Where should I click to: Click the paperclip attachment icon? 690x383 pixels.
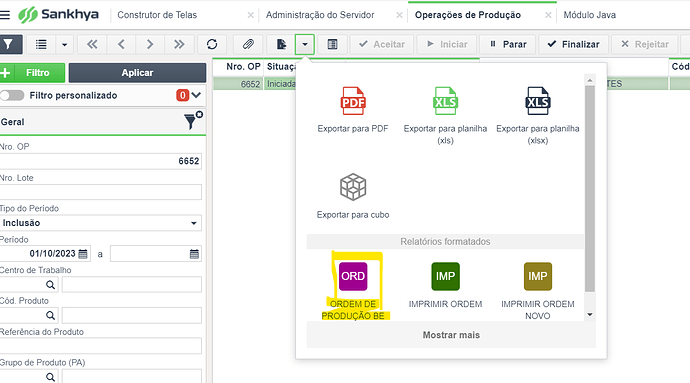(248, 44)
